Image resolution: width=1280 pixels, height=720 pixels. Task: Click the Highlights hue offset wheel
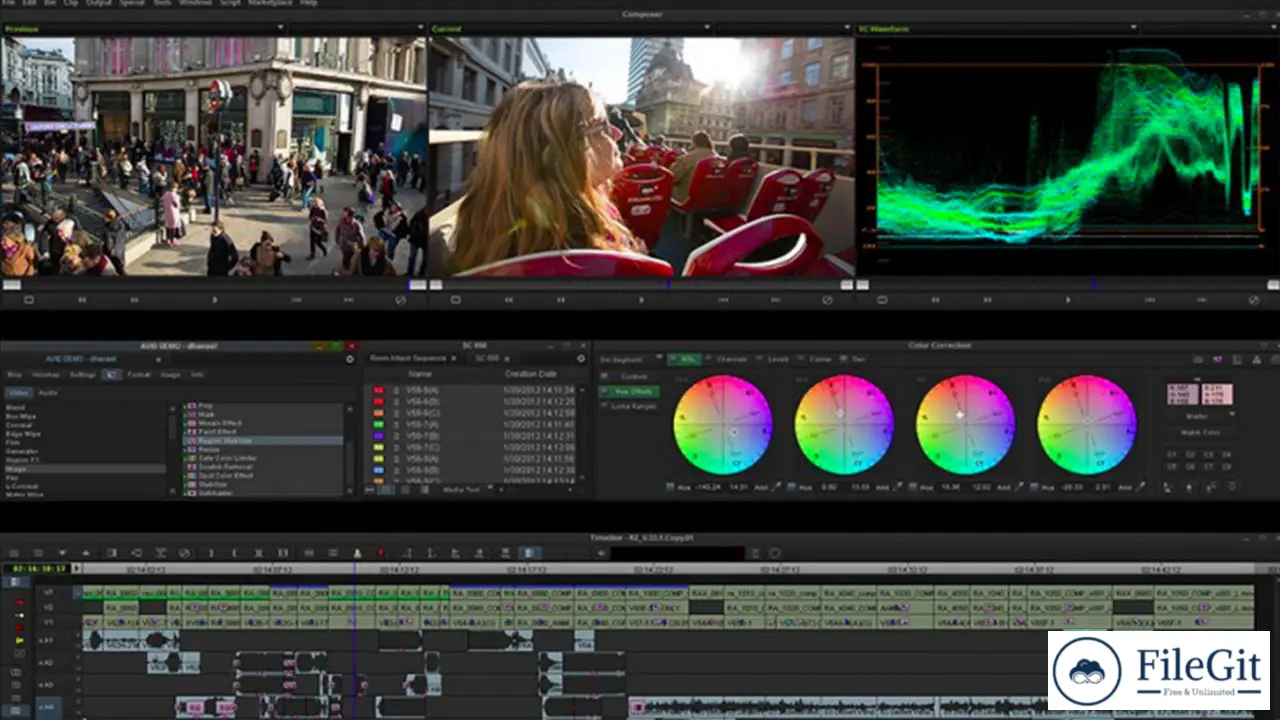pyautogui.click(x=965, y=424)
